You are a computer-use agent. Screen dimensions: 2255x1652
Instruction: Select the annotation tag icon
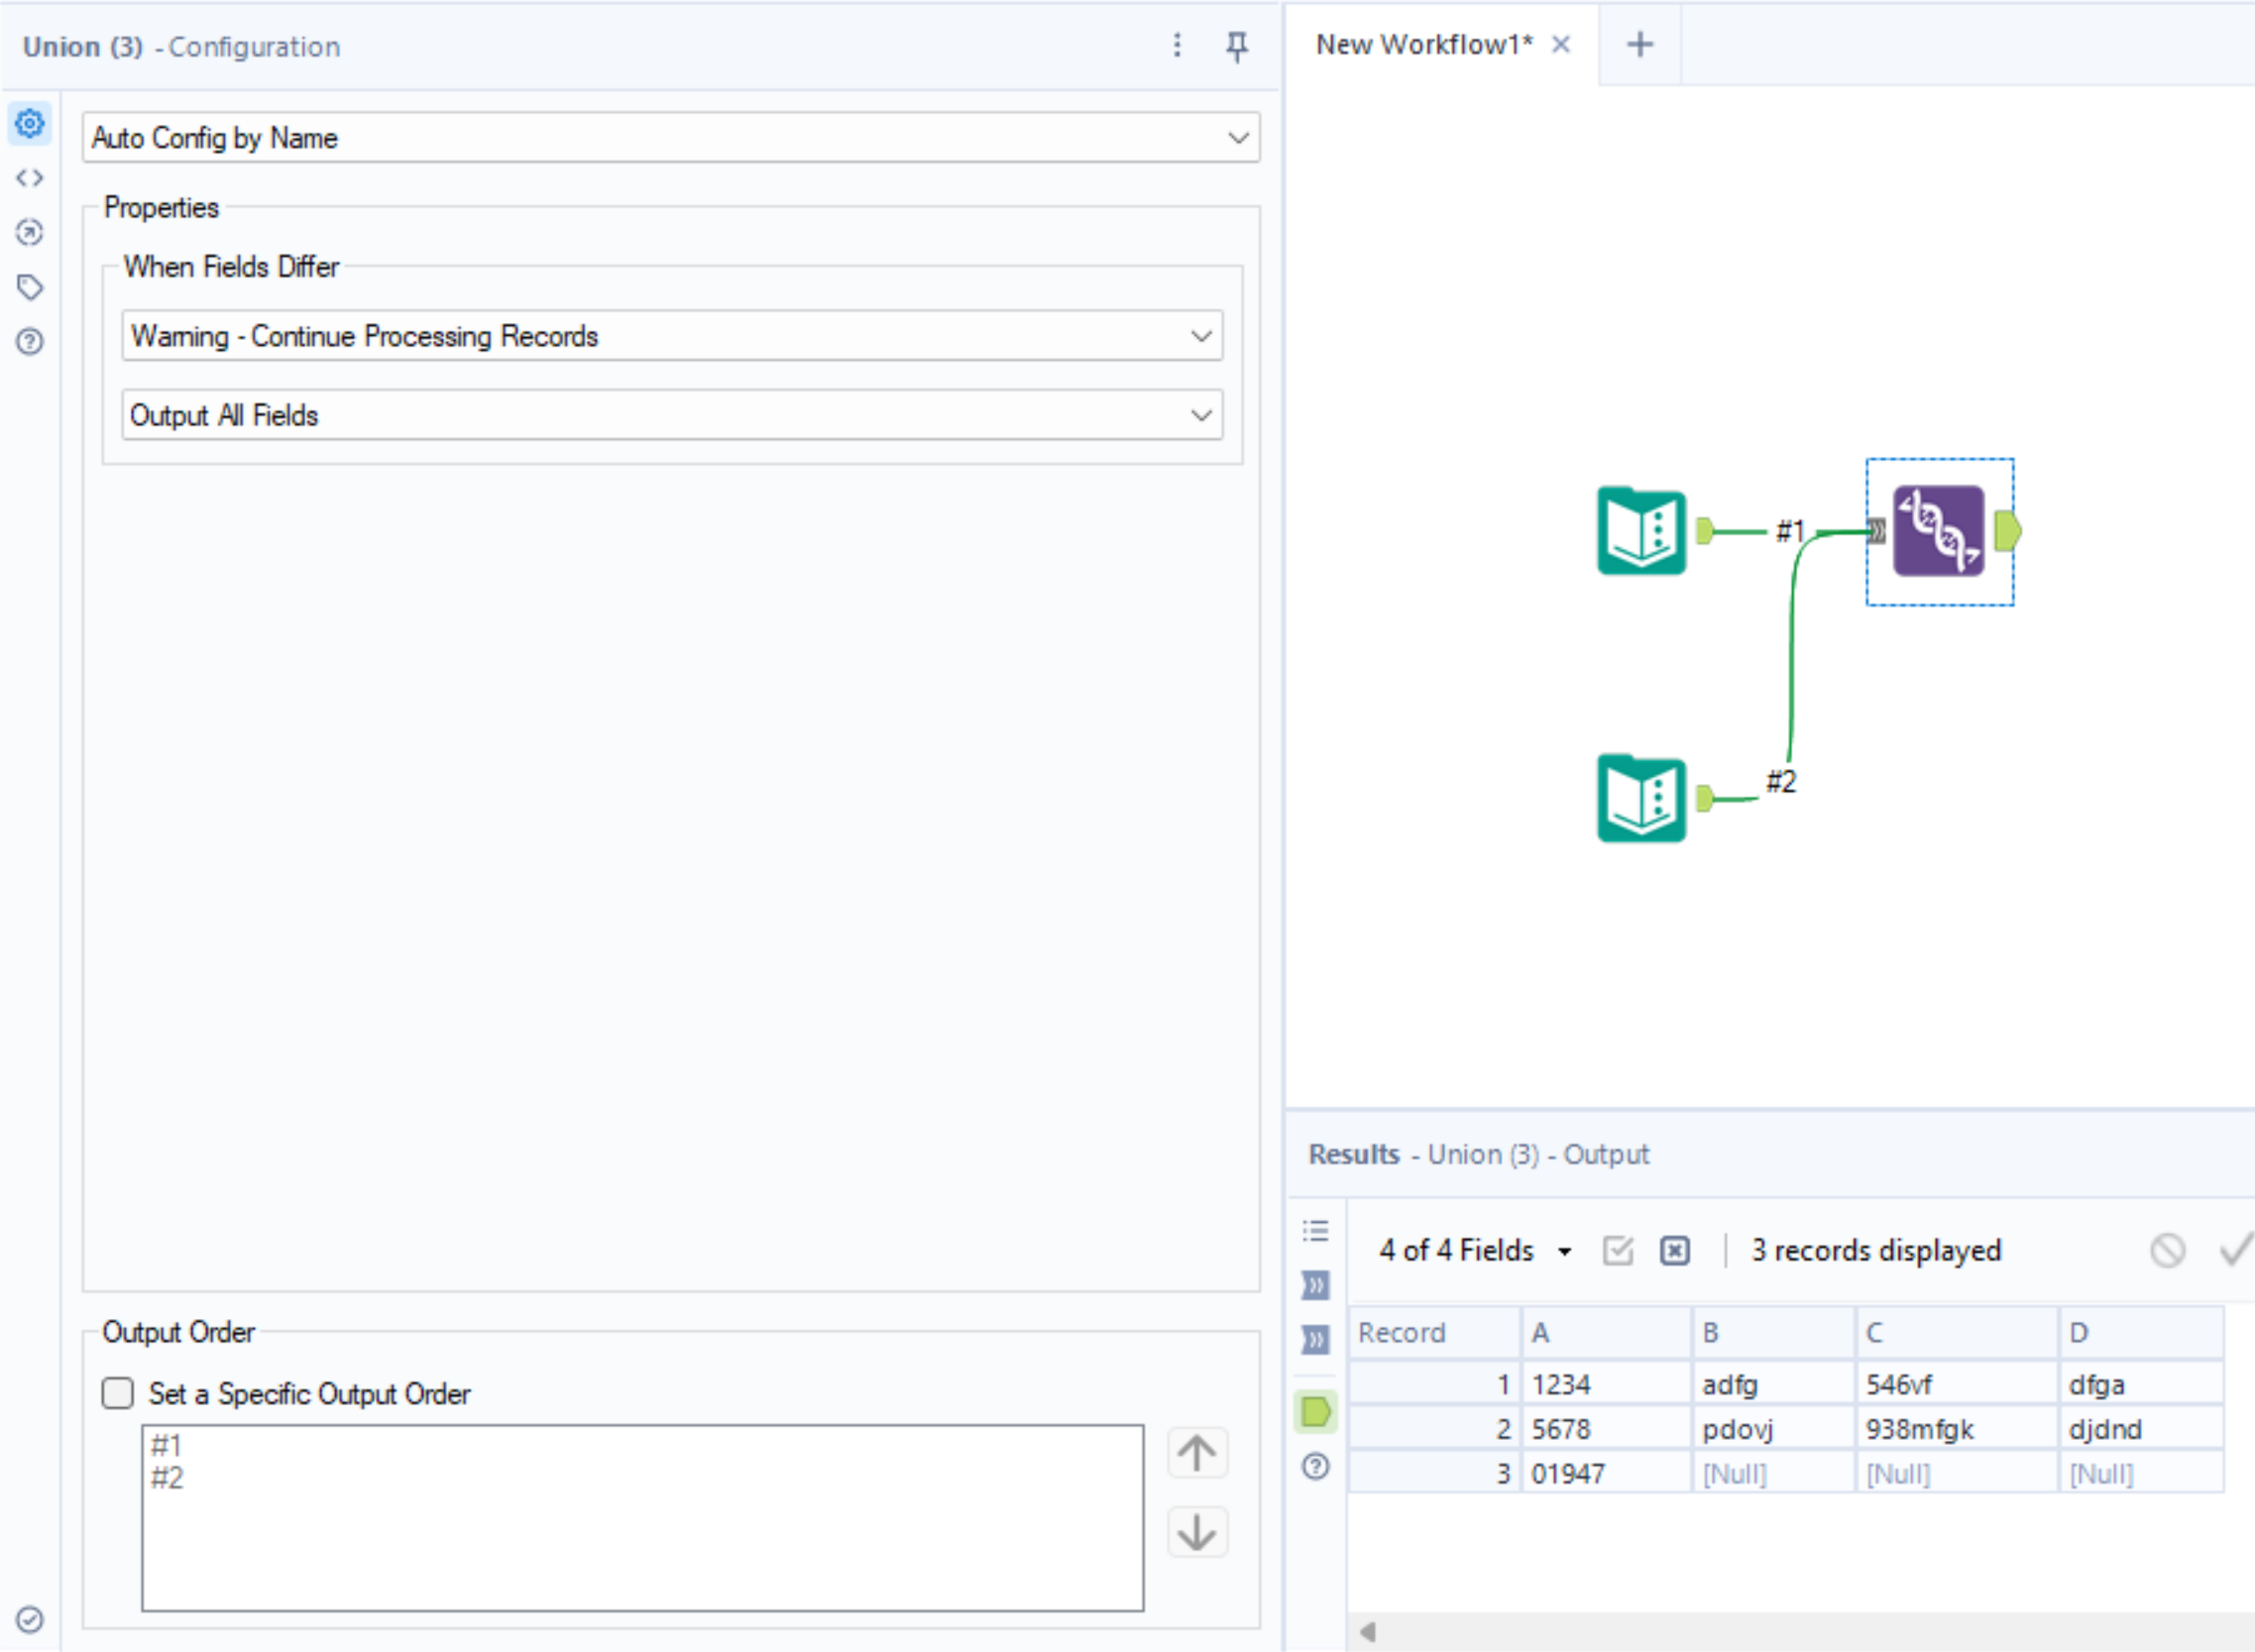(29, 286)
